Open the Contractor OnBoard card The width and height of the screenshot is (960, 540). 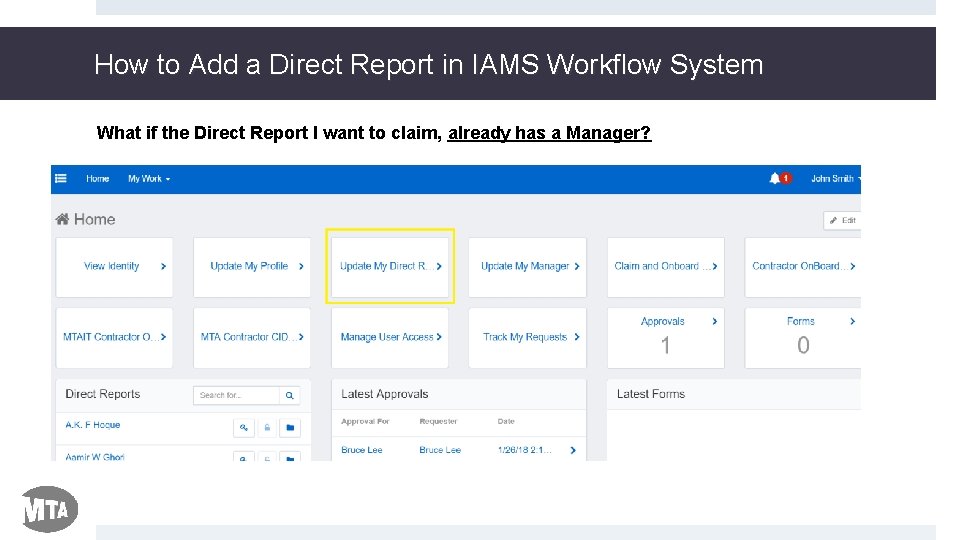803,267
